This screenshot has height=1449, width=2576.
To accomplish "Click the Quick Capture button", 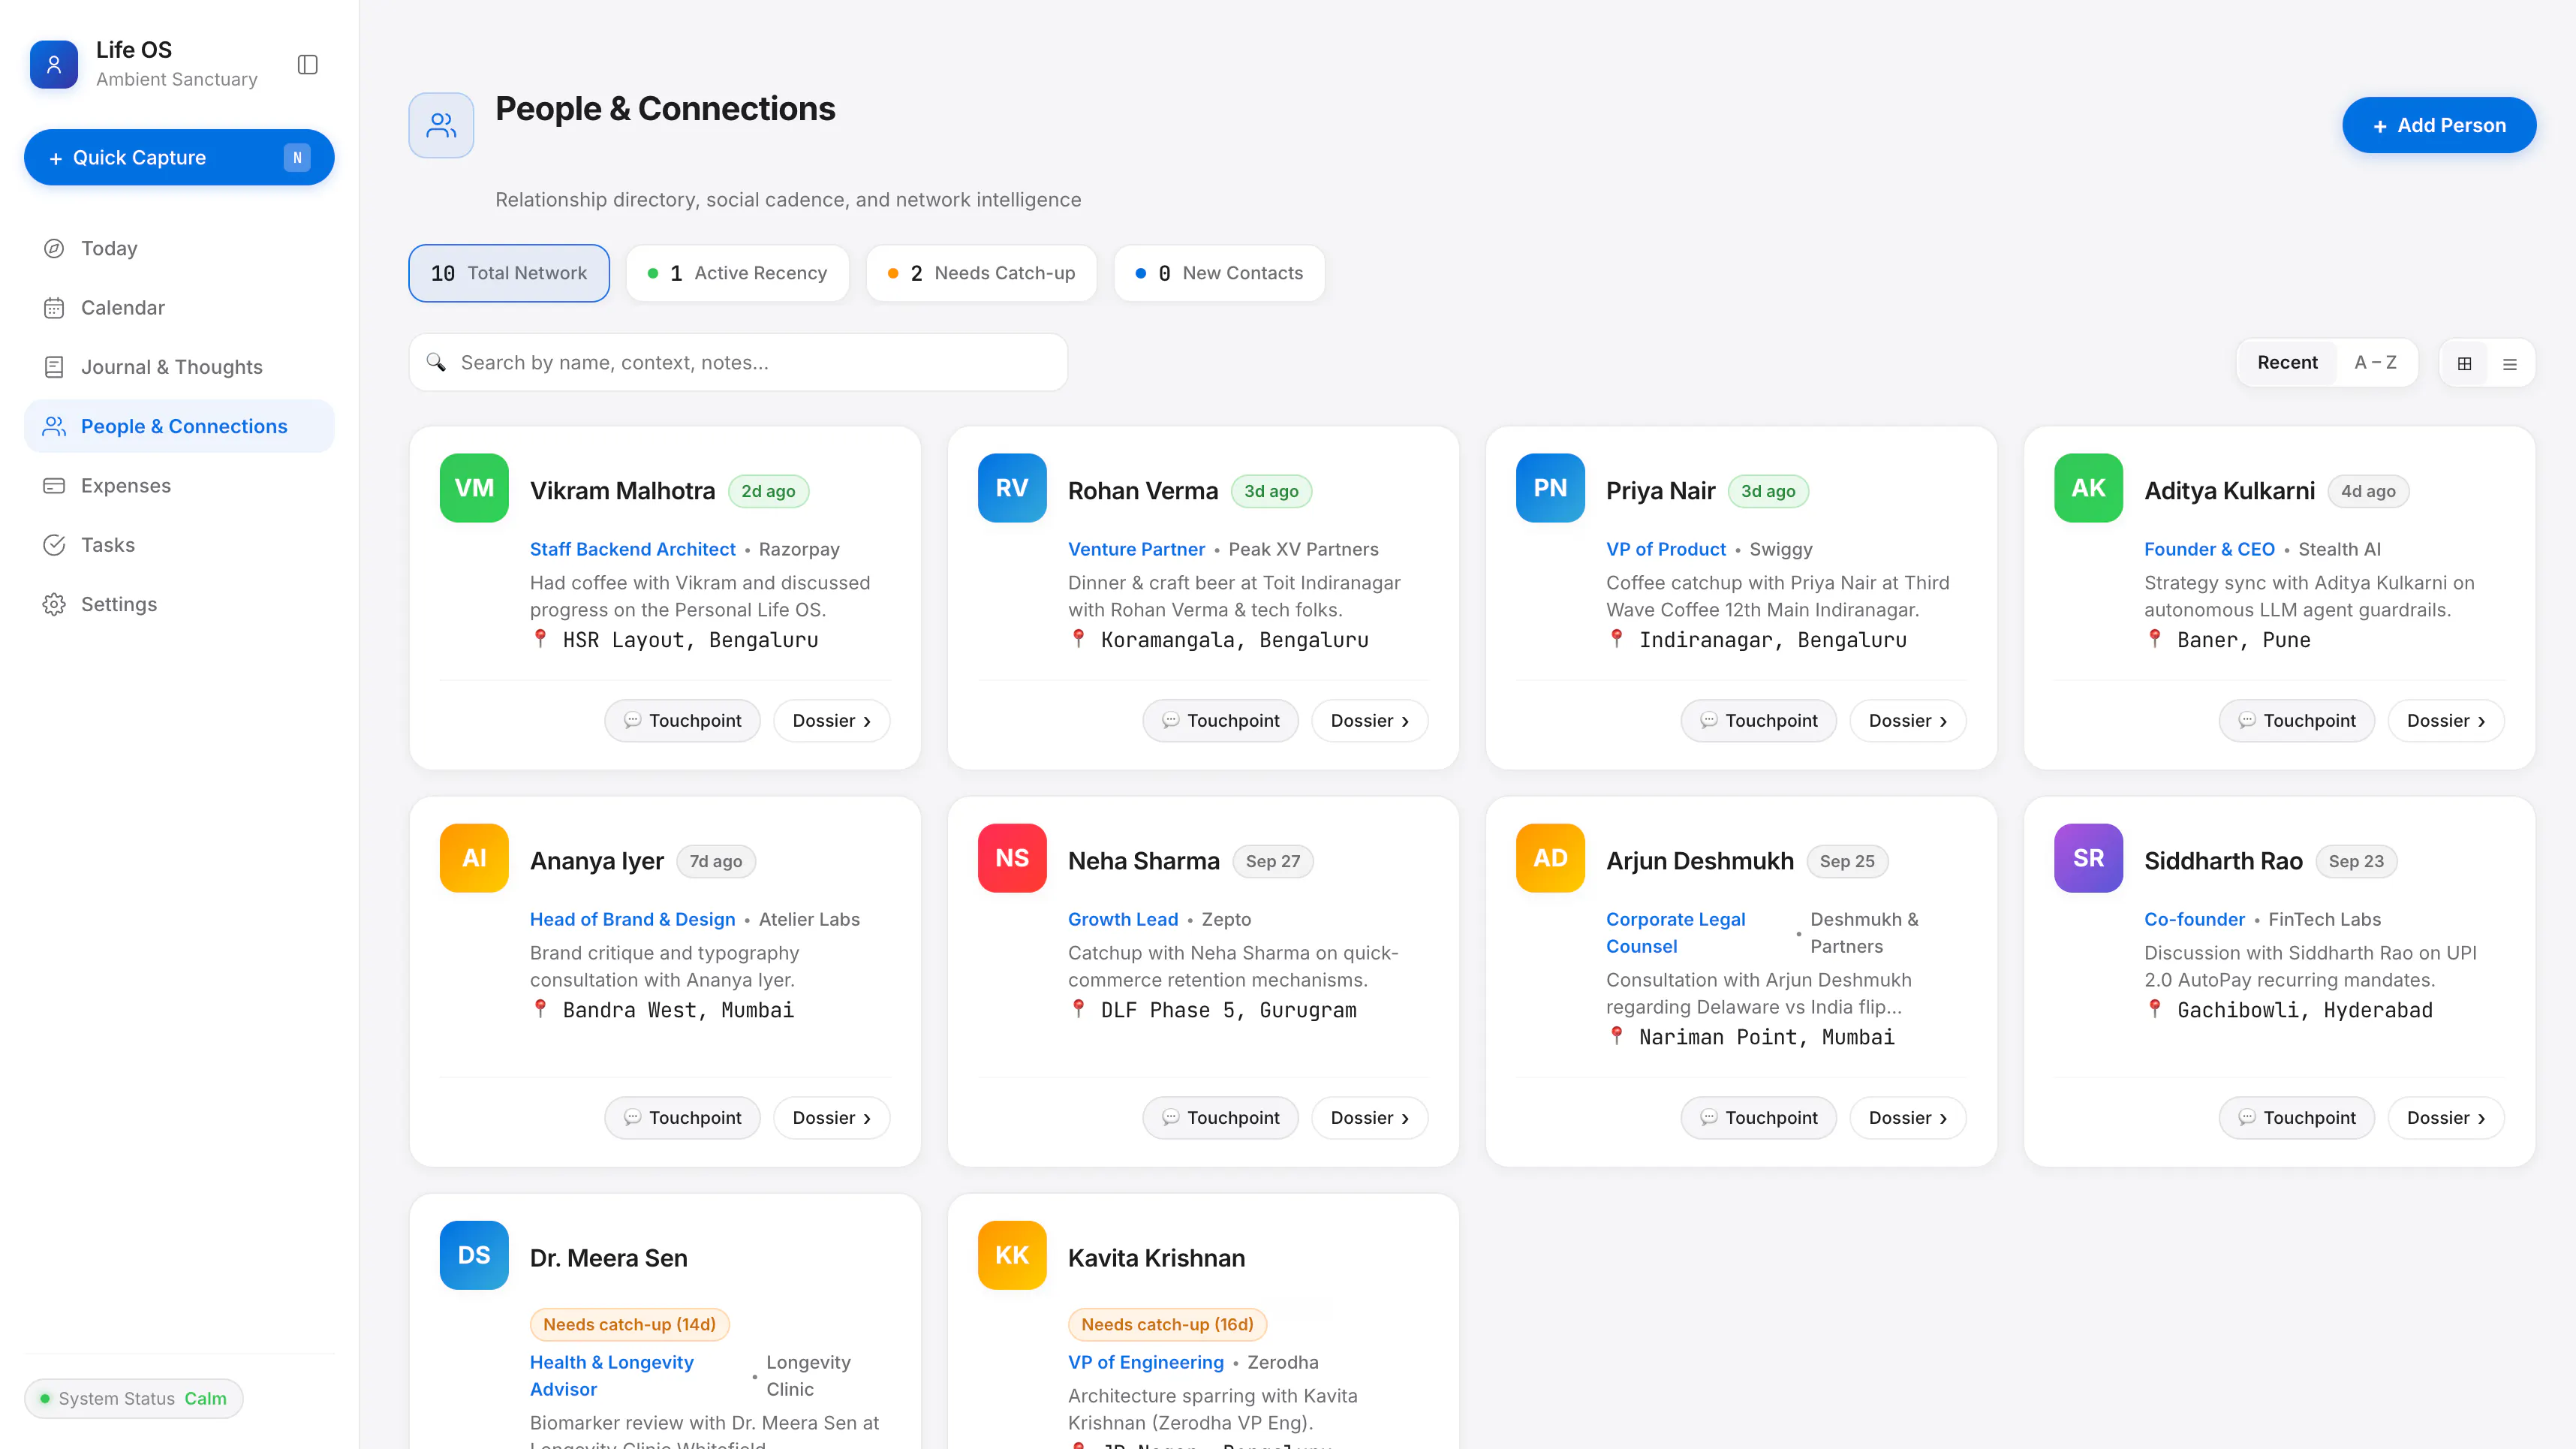I will click(x=179, y=157).
